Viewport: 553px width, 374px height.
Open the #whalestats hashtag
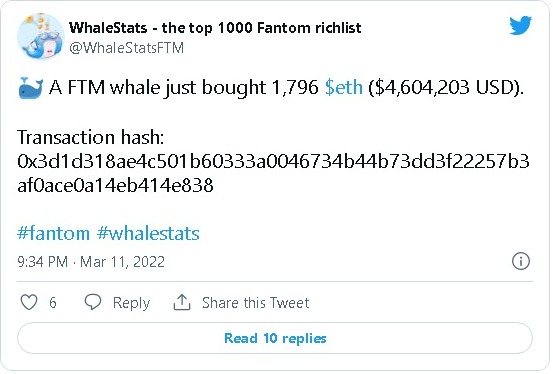[148, 234]
